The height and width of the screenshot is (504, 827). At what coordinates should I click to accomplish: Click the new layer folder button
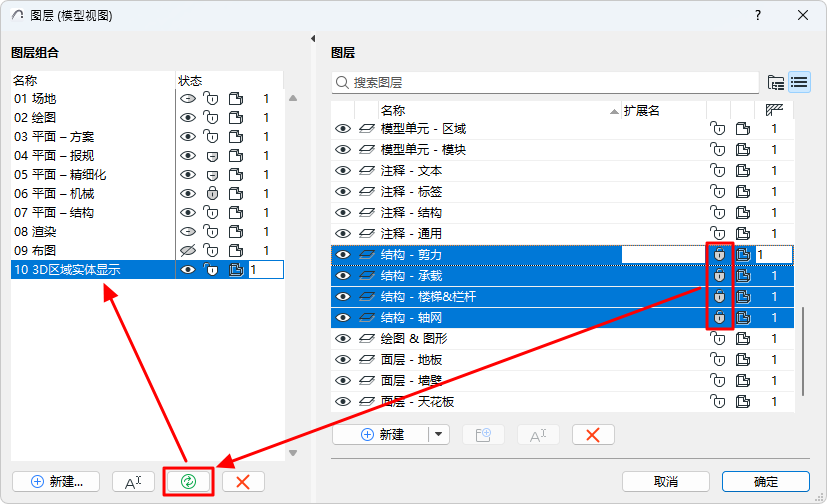[483, 435]
